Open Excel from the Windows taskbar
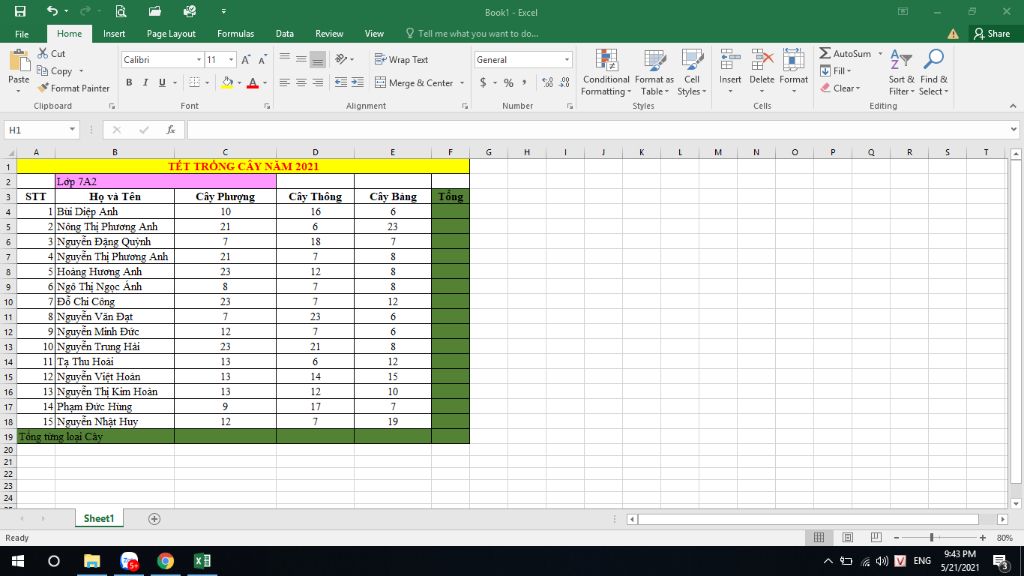Viewport: 1024px width, 576px height. pyautogui.click(x=202, y=561)
